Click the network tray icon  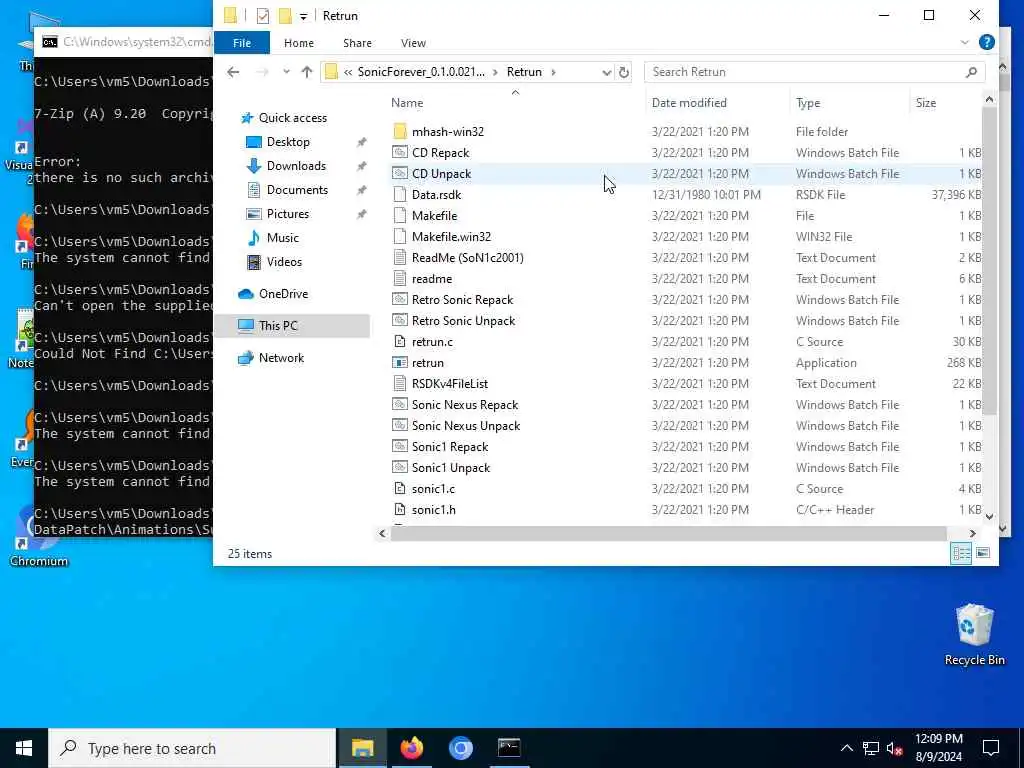point(871,748)
